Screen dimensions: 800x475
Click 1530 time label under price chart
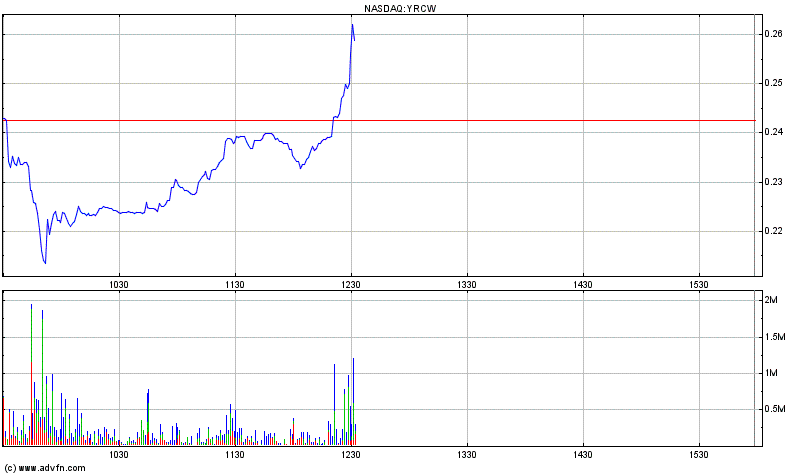pos(698,285)
